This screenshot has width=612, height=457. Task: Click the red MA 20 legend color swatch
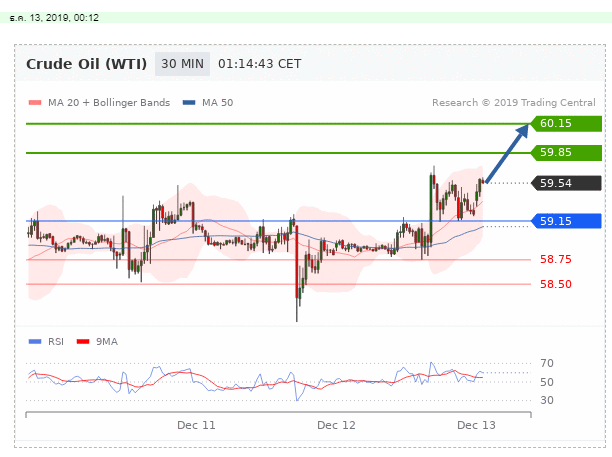click(x=34, y=102)
